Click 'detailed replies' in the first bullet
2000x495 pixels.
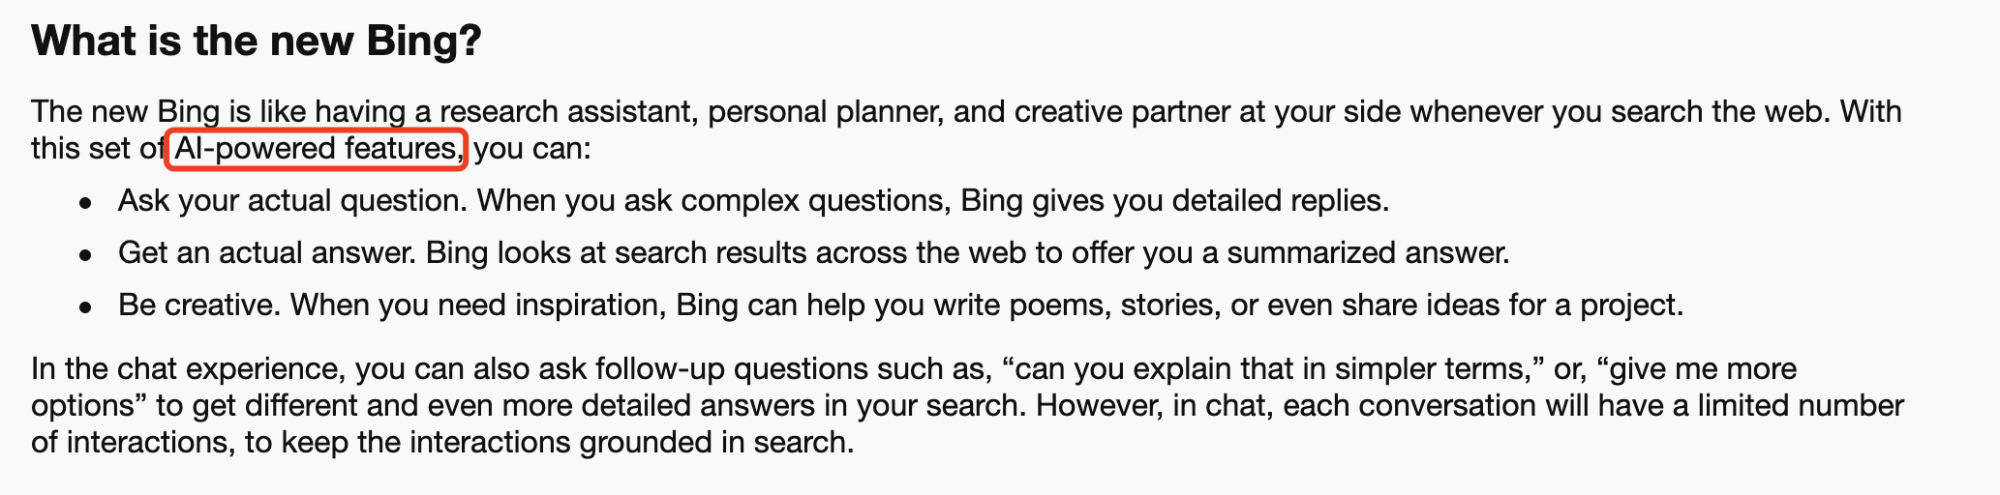pos(1277,201)
